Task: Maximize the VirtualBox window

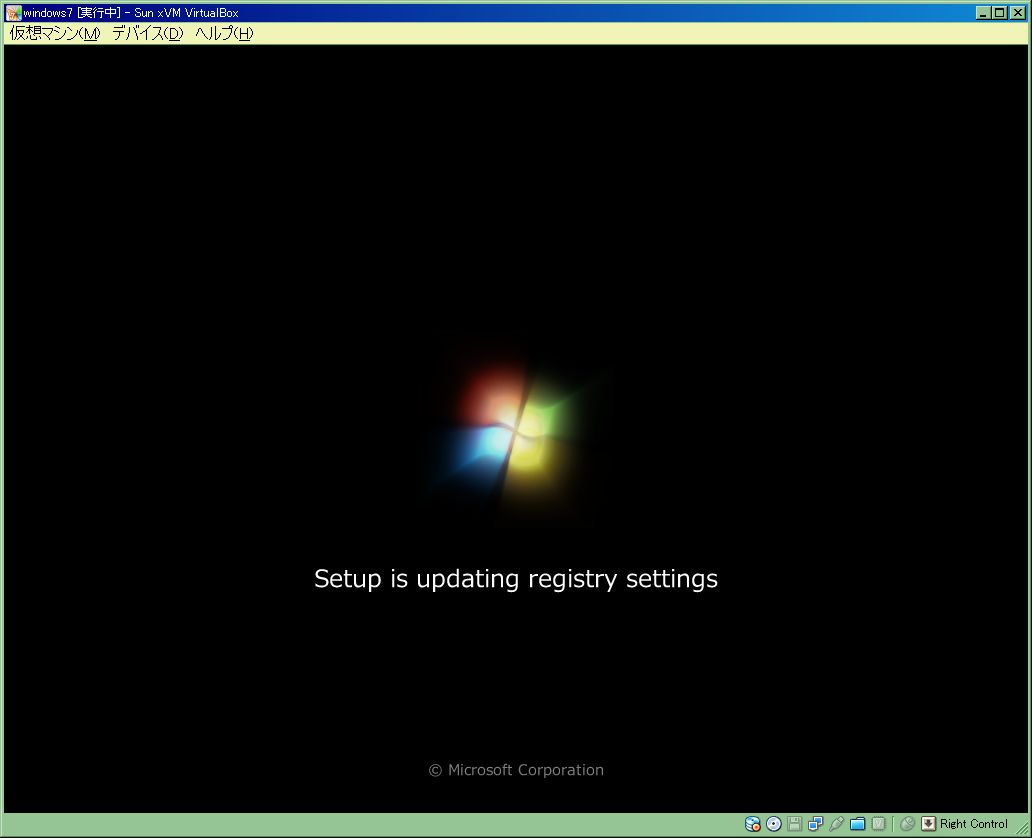Action: (999, 13)
